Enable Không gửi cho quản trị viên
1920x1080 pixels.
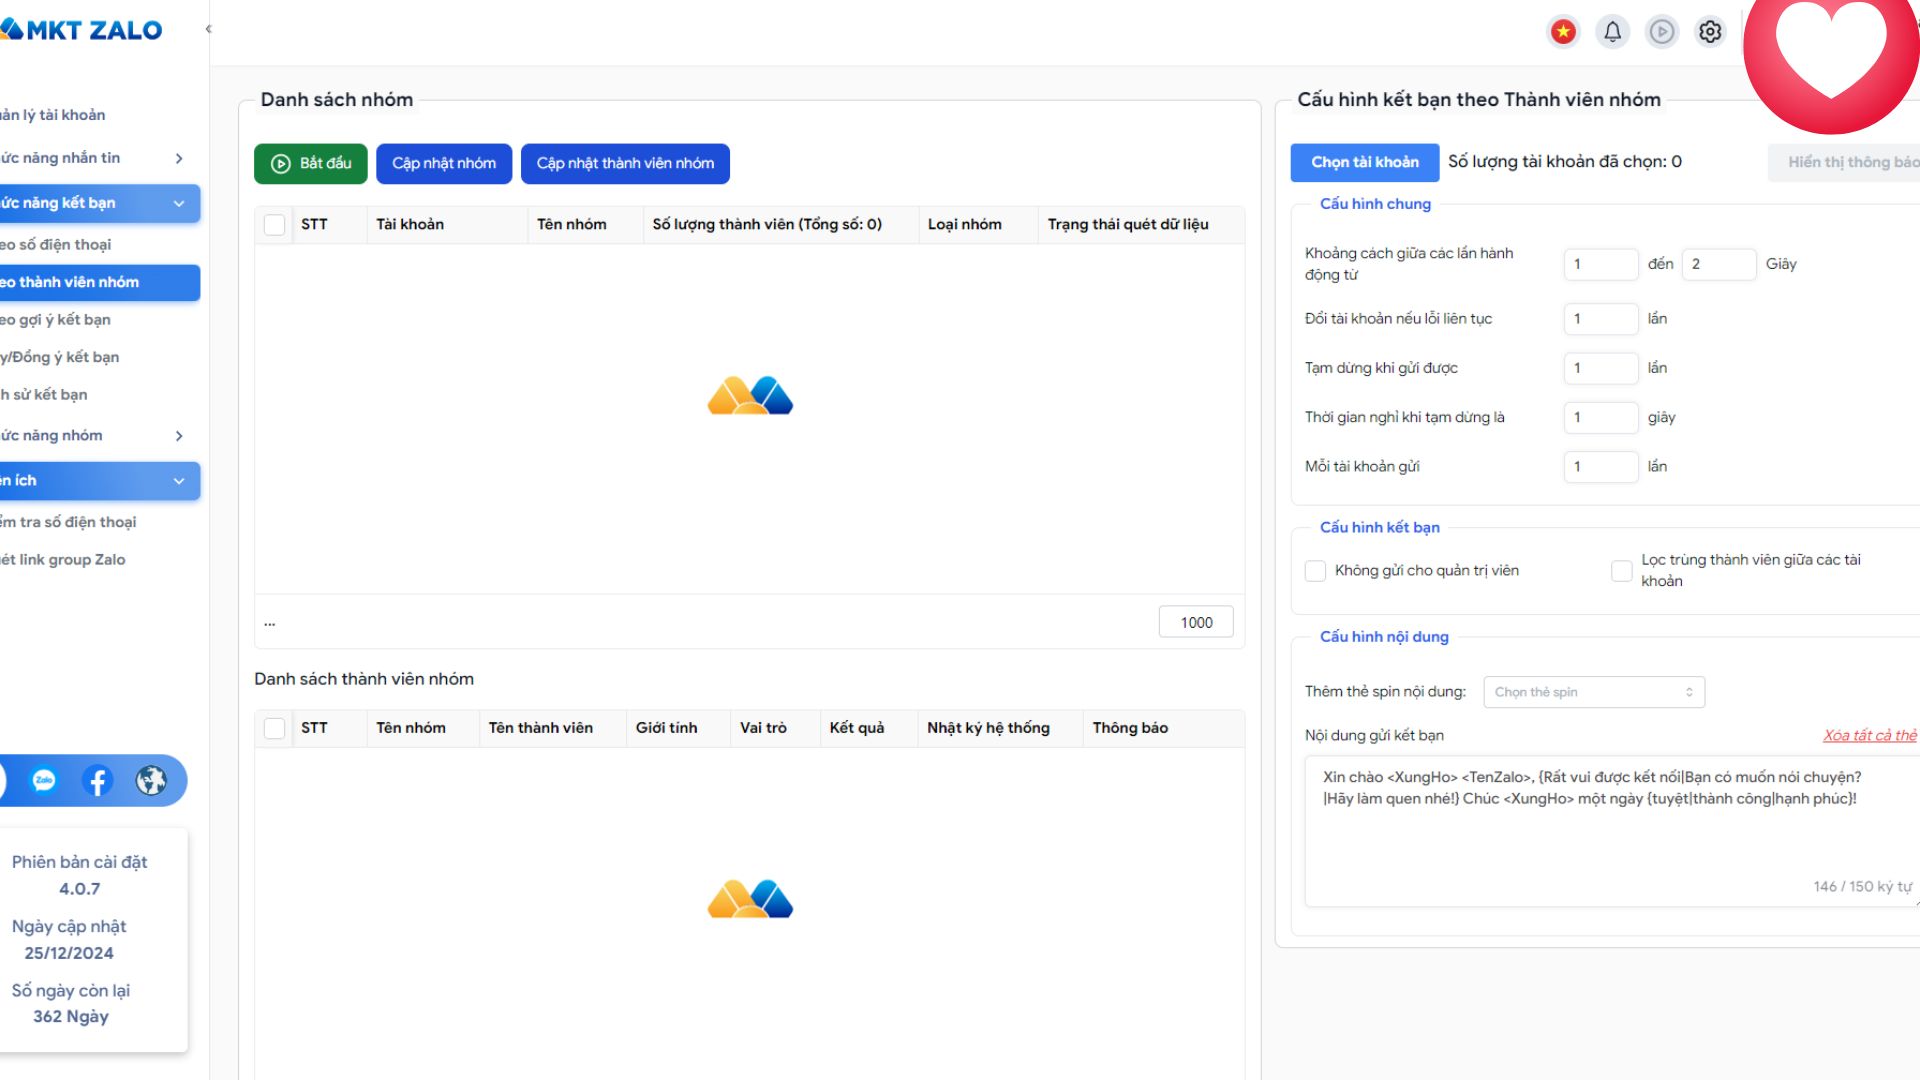click(1316, 571)
